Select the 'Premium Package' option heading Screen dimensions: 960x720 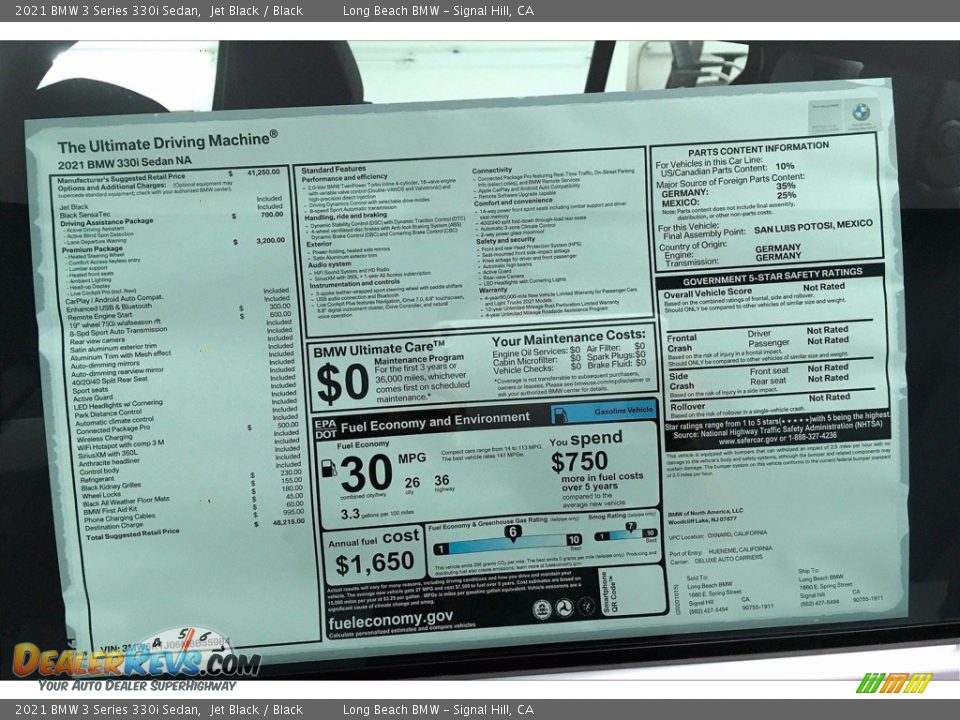point(92,249)
